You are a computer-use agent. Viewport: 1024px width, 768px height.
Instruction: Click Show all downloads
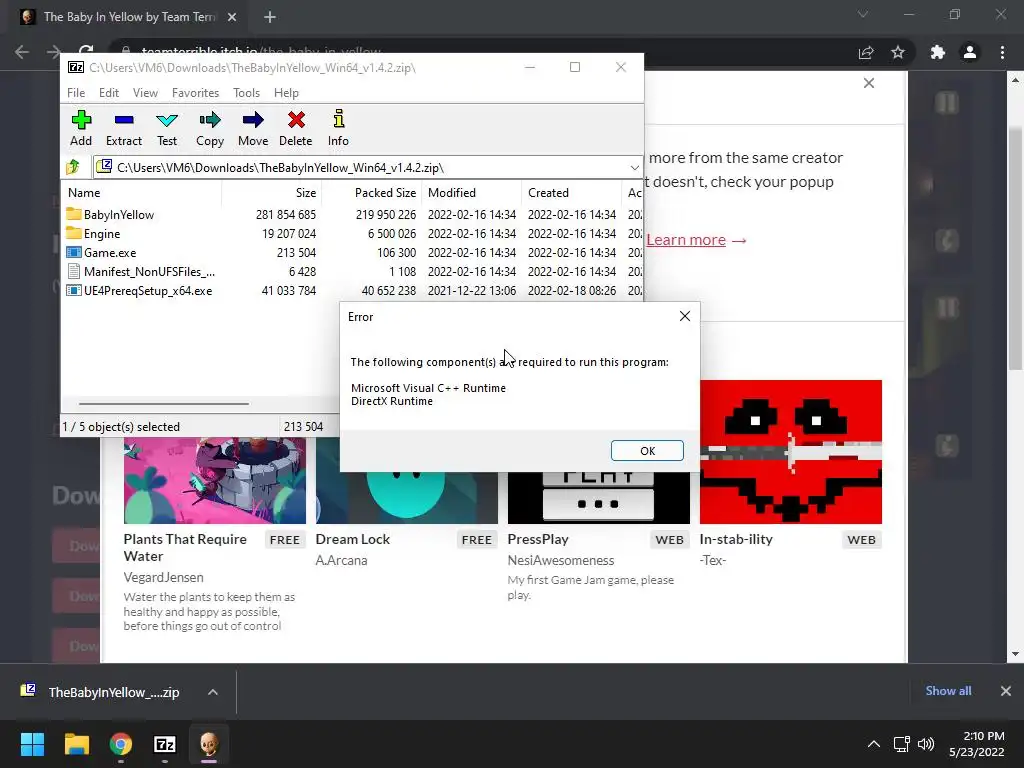(948, 691)
